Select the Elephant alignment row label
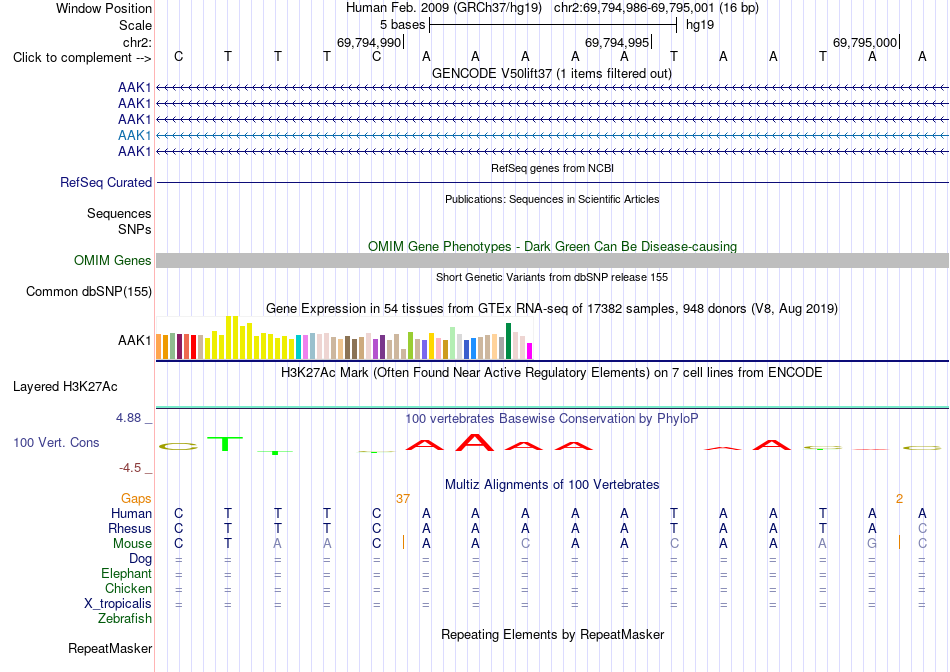 pyautogui.click(x=126, y=573)
